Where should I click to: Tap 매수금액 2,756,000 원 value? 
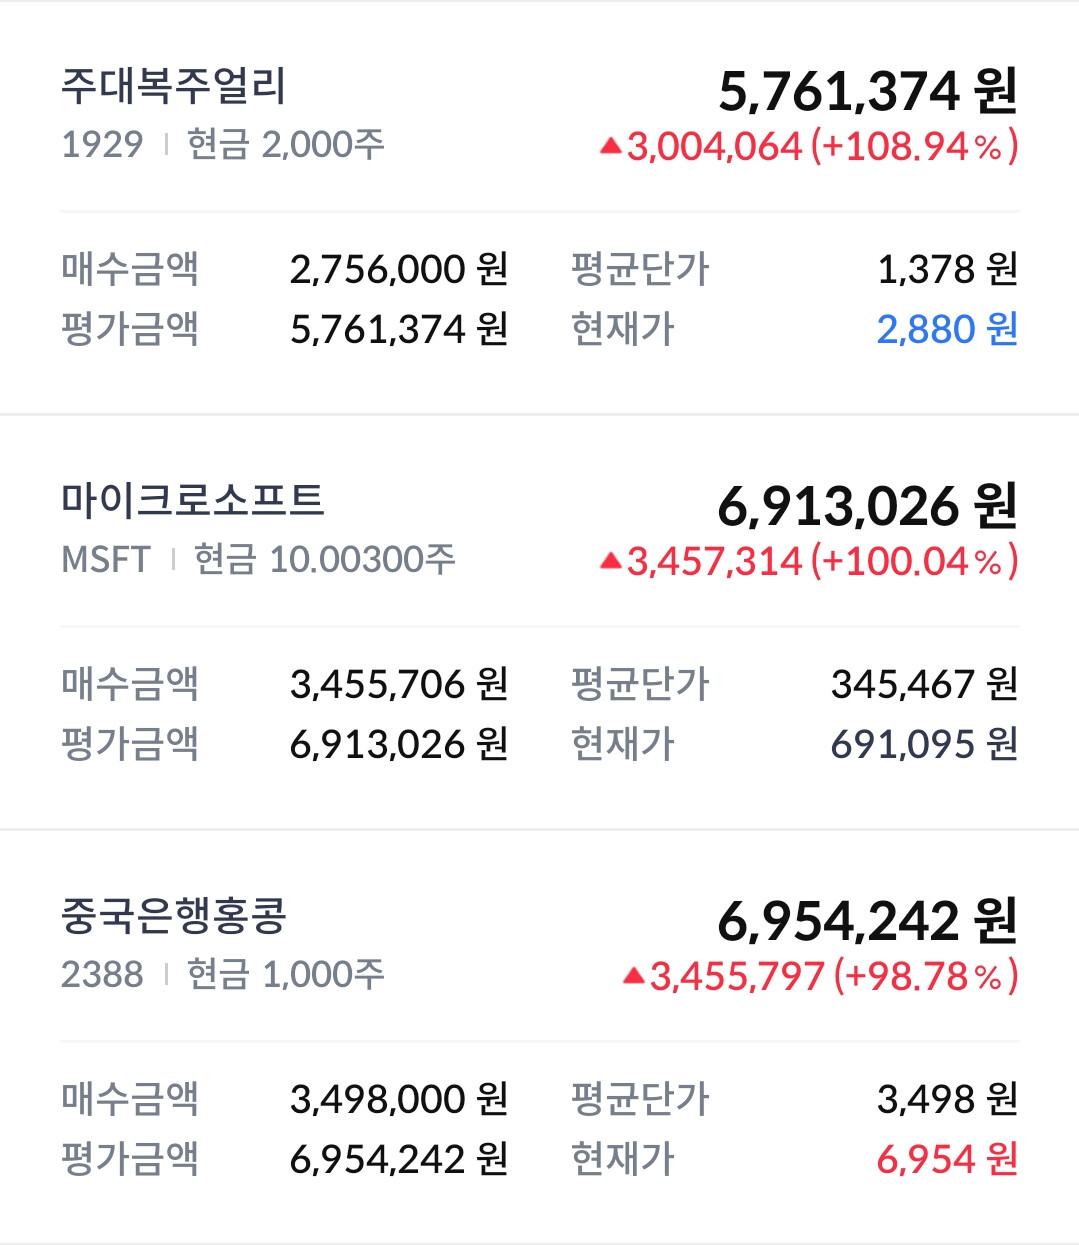tap(399, 269)
